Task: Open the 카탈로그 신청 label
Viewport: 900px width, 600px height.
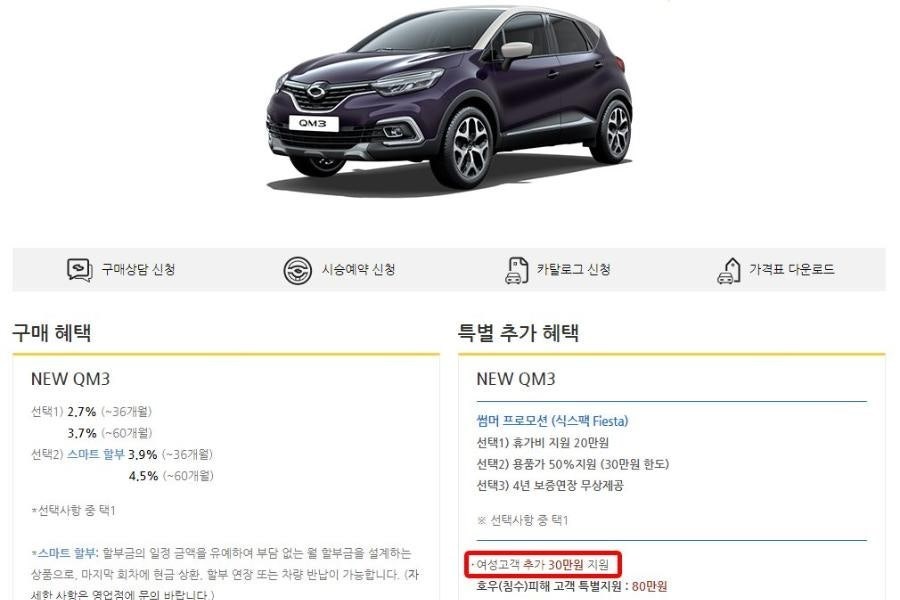Action: point(573,269)
